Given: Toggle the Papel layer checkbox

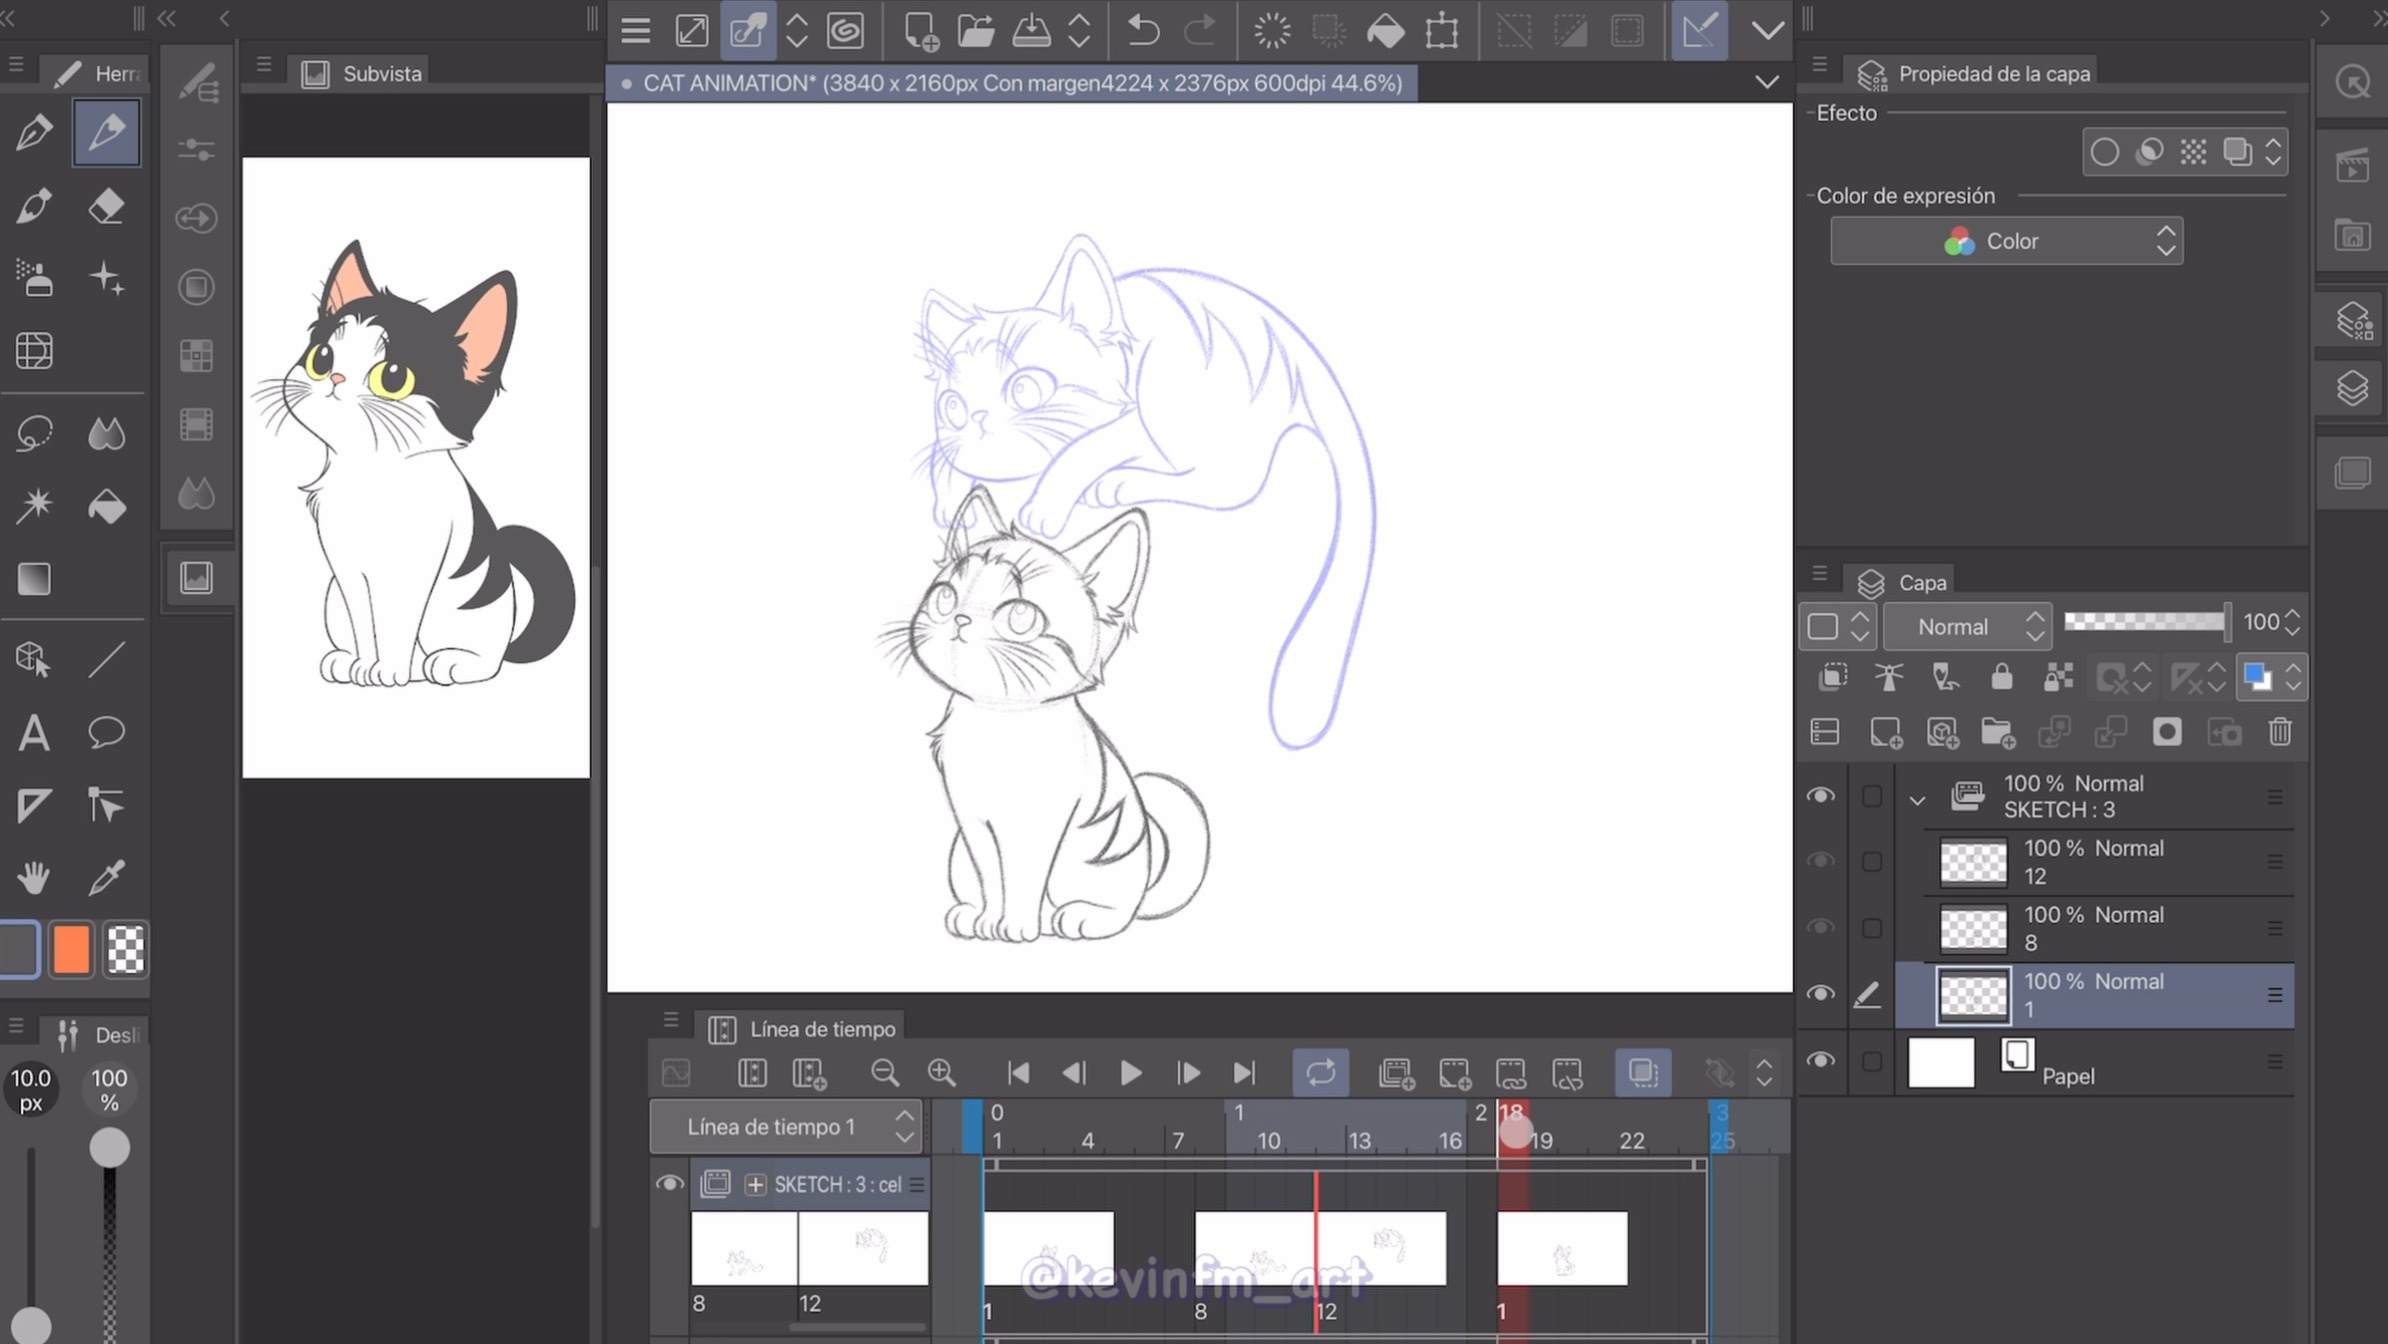Looking at the screenshot, I should (1872, 1062).
